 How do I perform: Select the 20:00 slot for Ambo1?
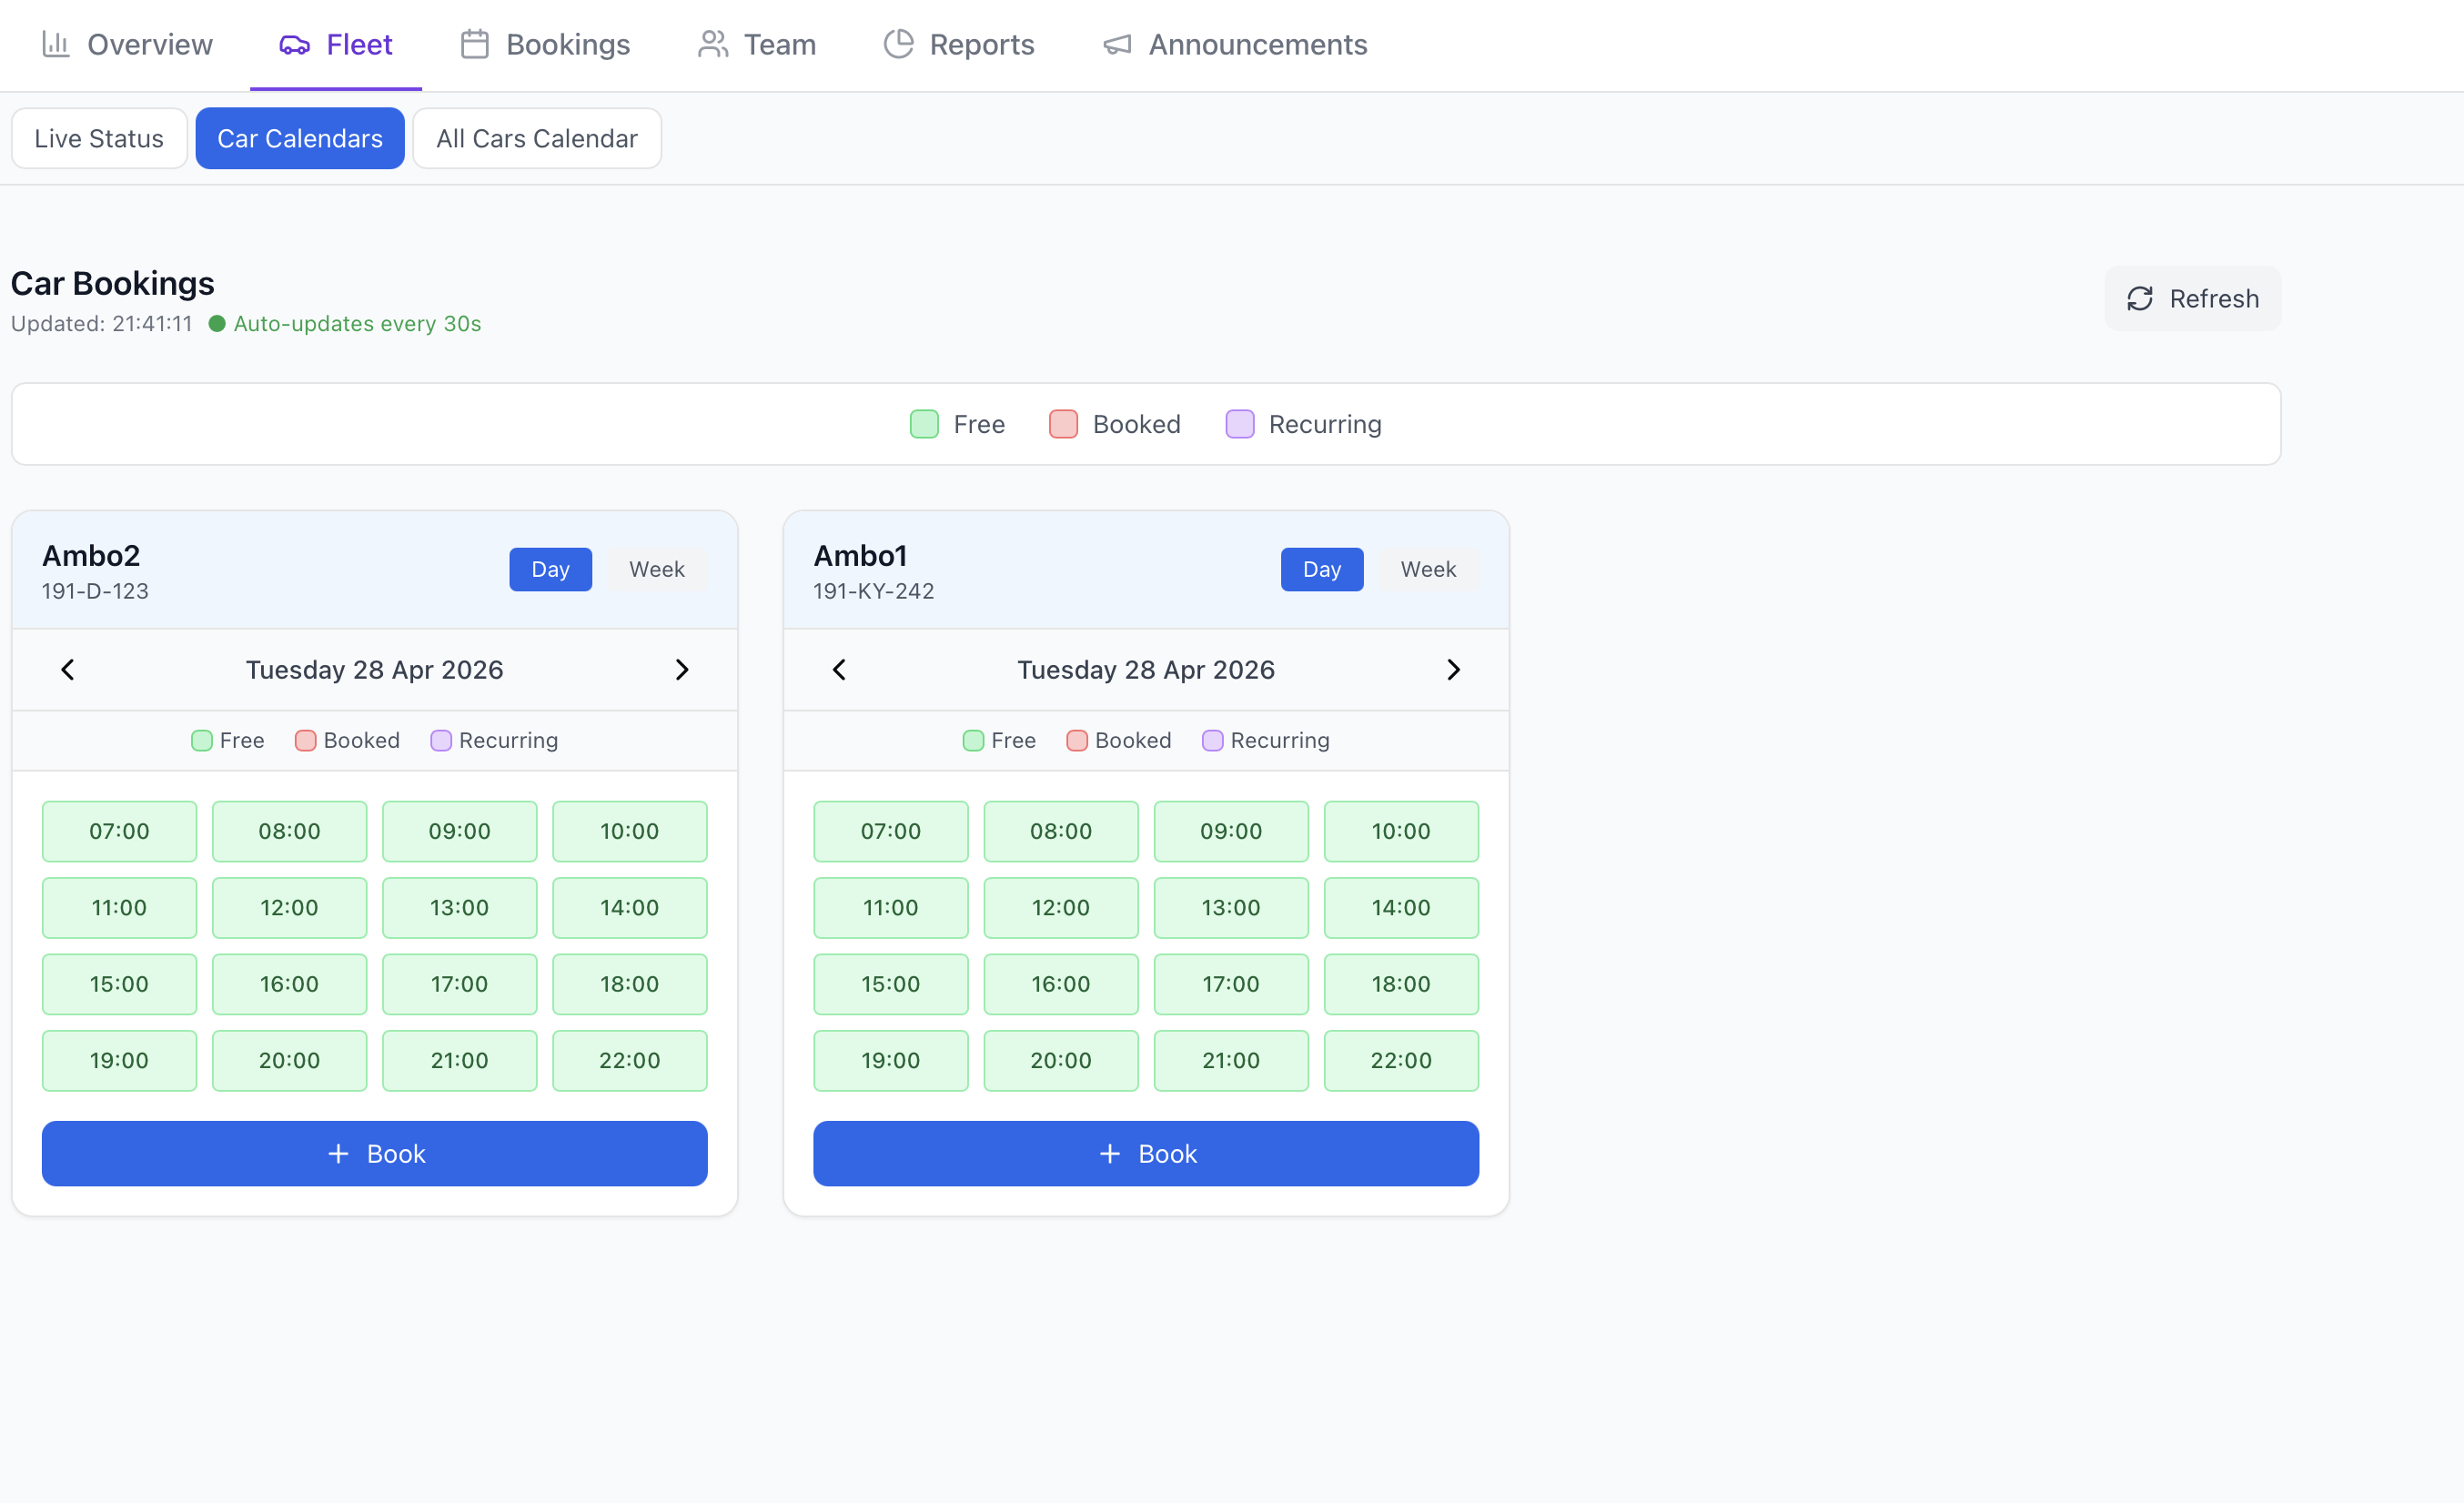(x=1061, y=1061)
